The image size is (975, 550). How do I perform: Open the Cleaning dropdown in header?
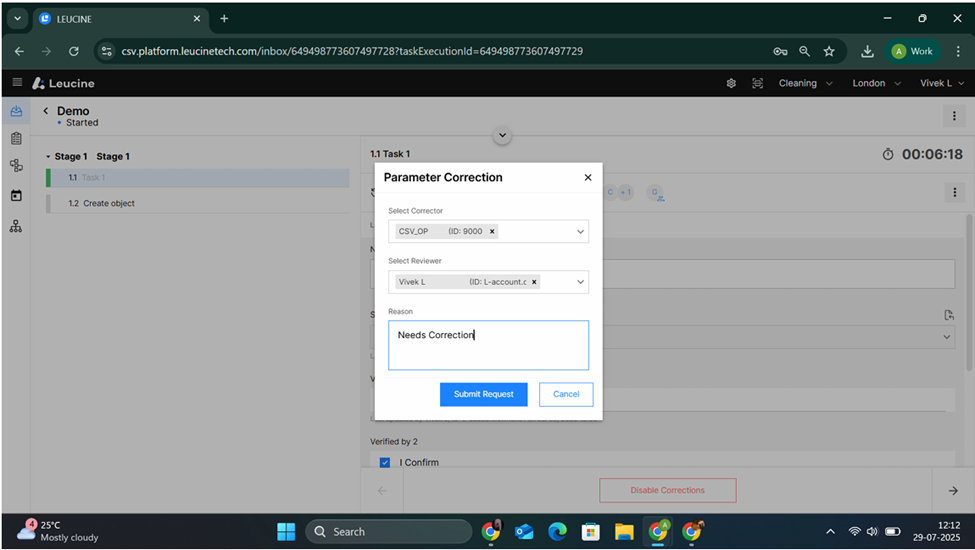click(805, 83)
